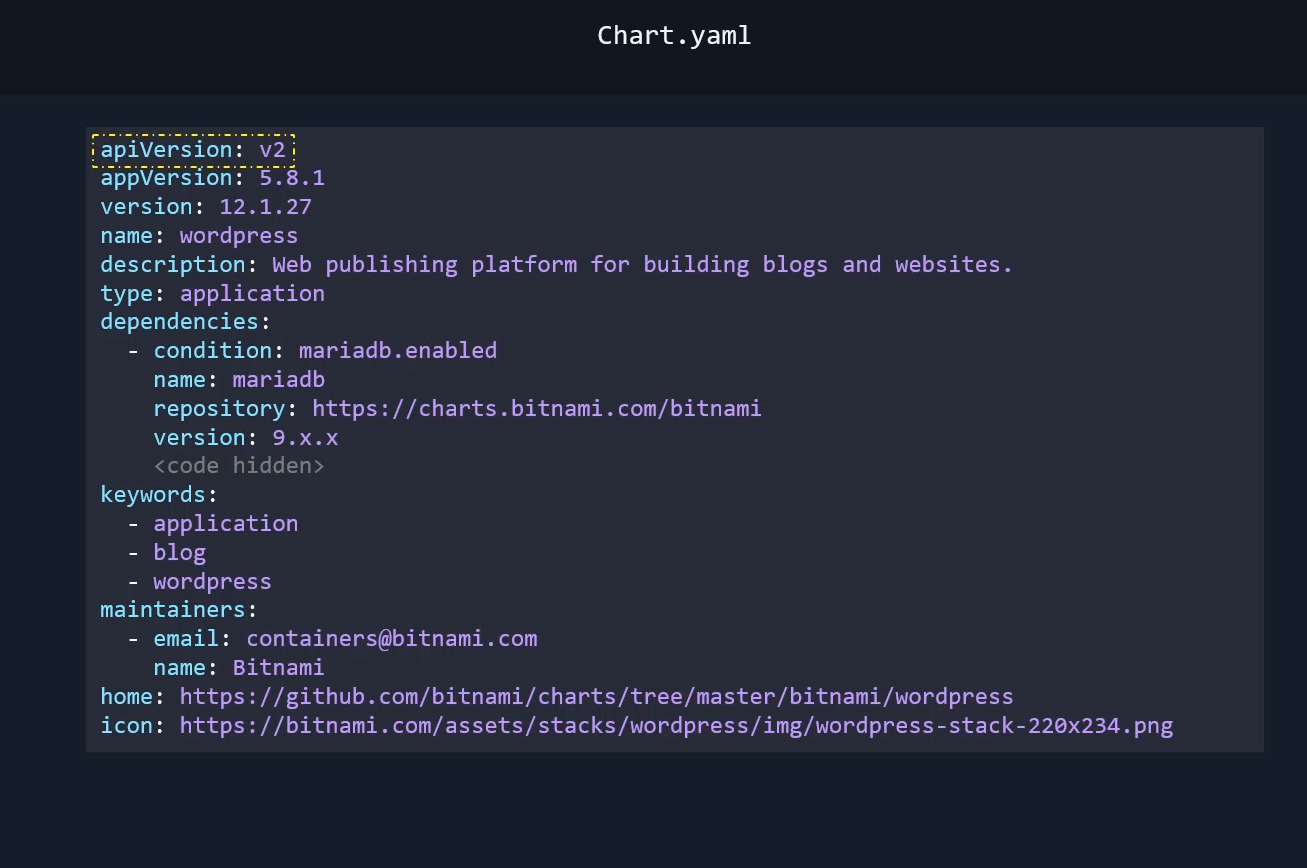Image resolution: width=1307 pixels, height=868 pixels.
Task: Click the "dependencies" key
Action: click(179, 322)
